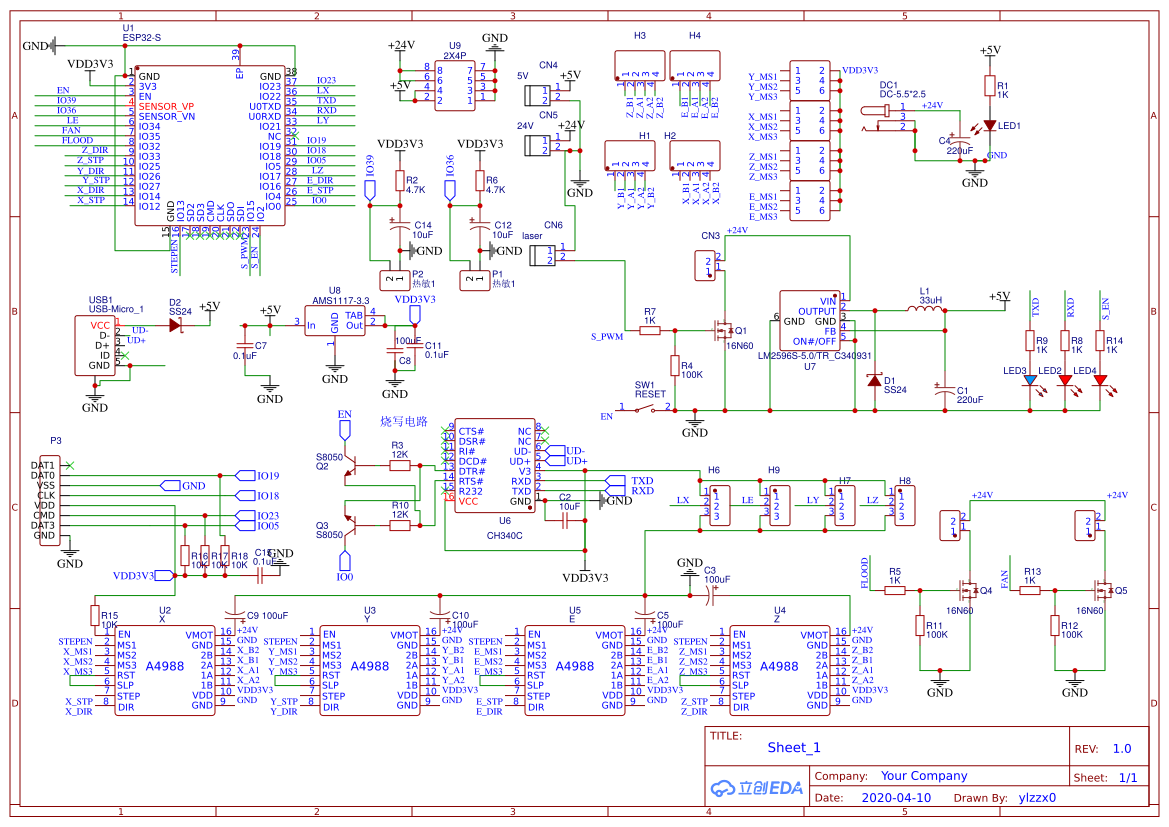Image resolution: width=1169 pixels, height=827 pixels.
Task: Click the EDA logo in title block
Action: point(757,788)
